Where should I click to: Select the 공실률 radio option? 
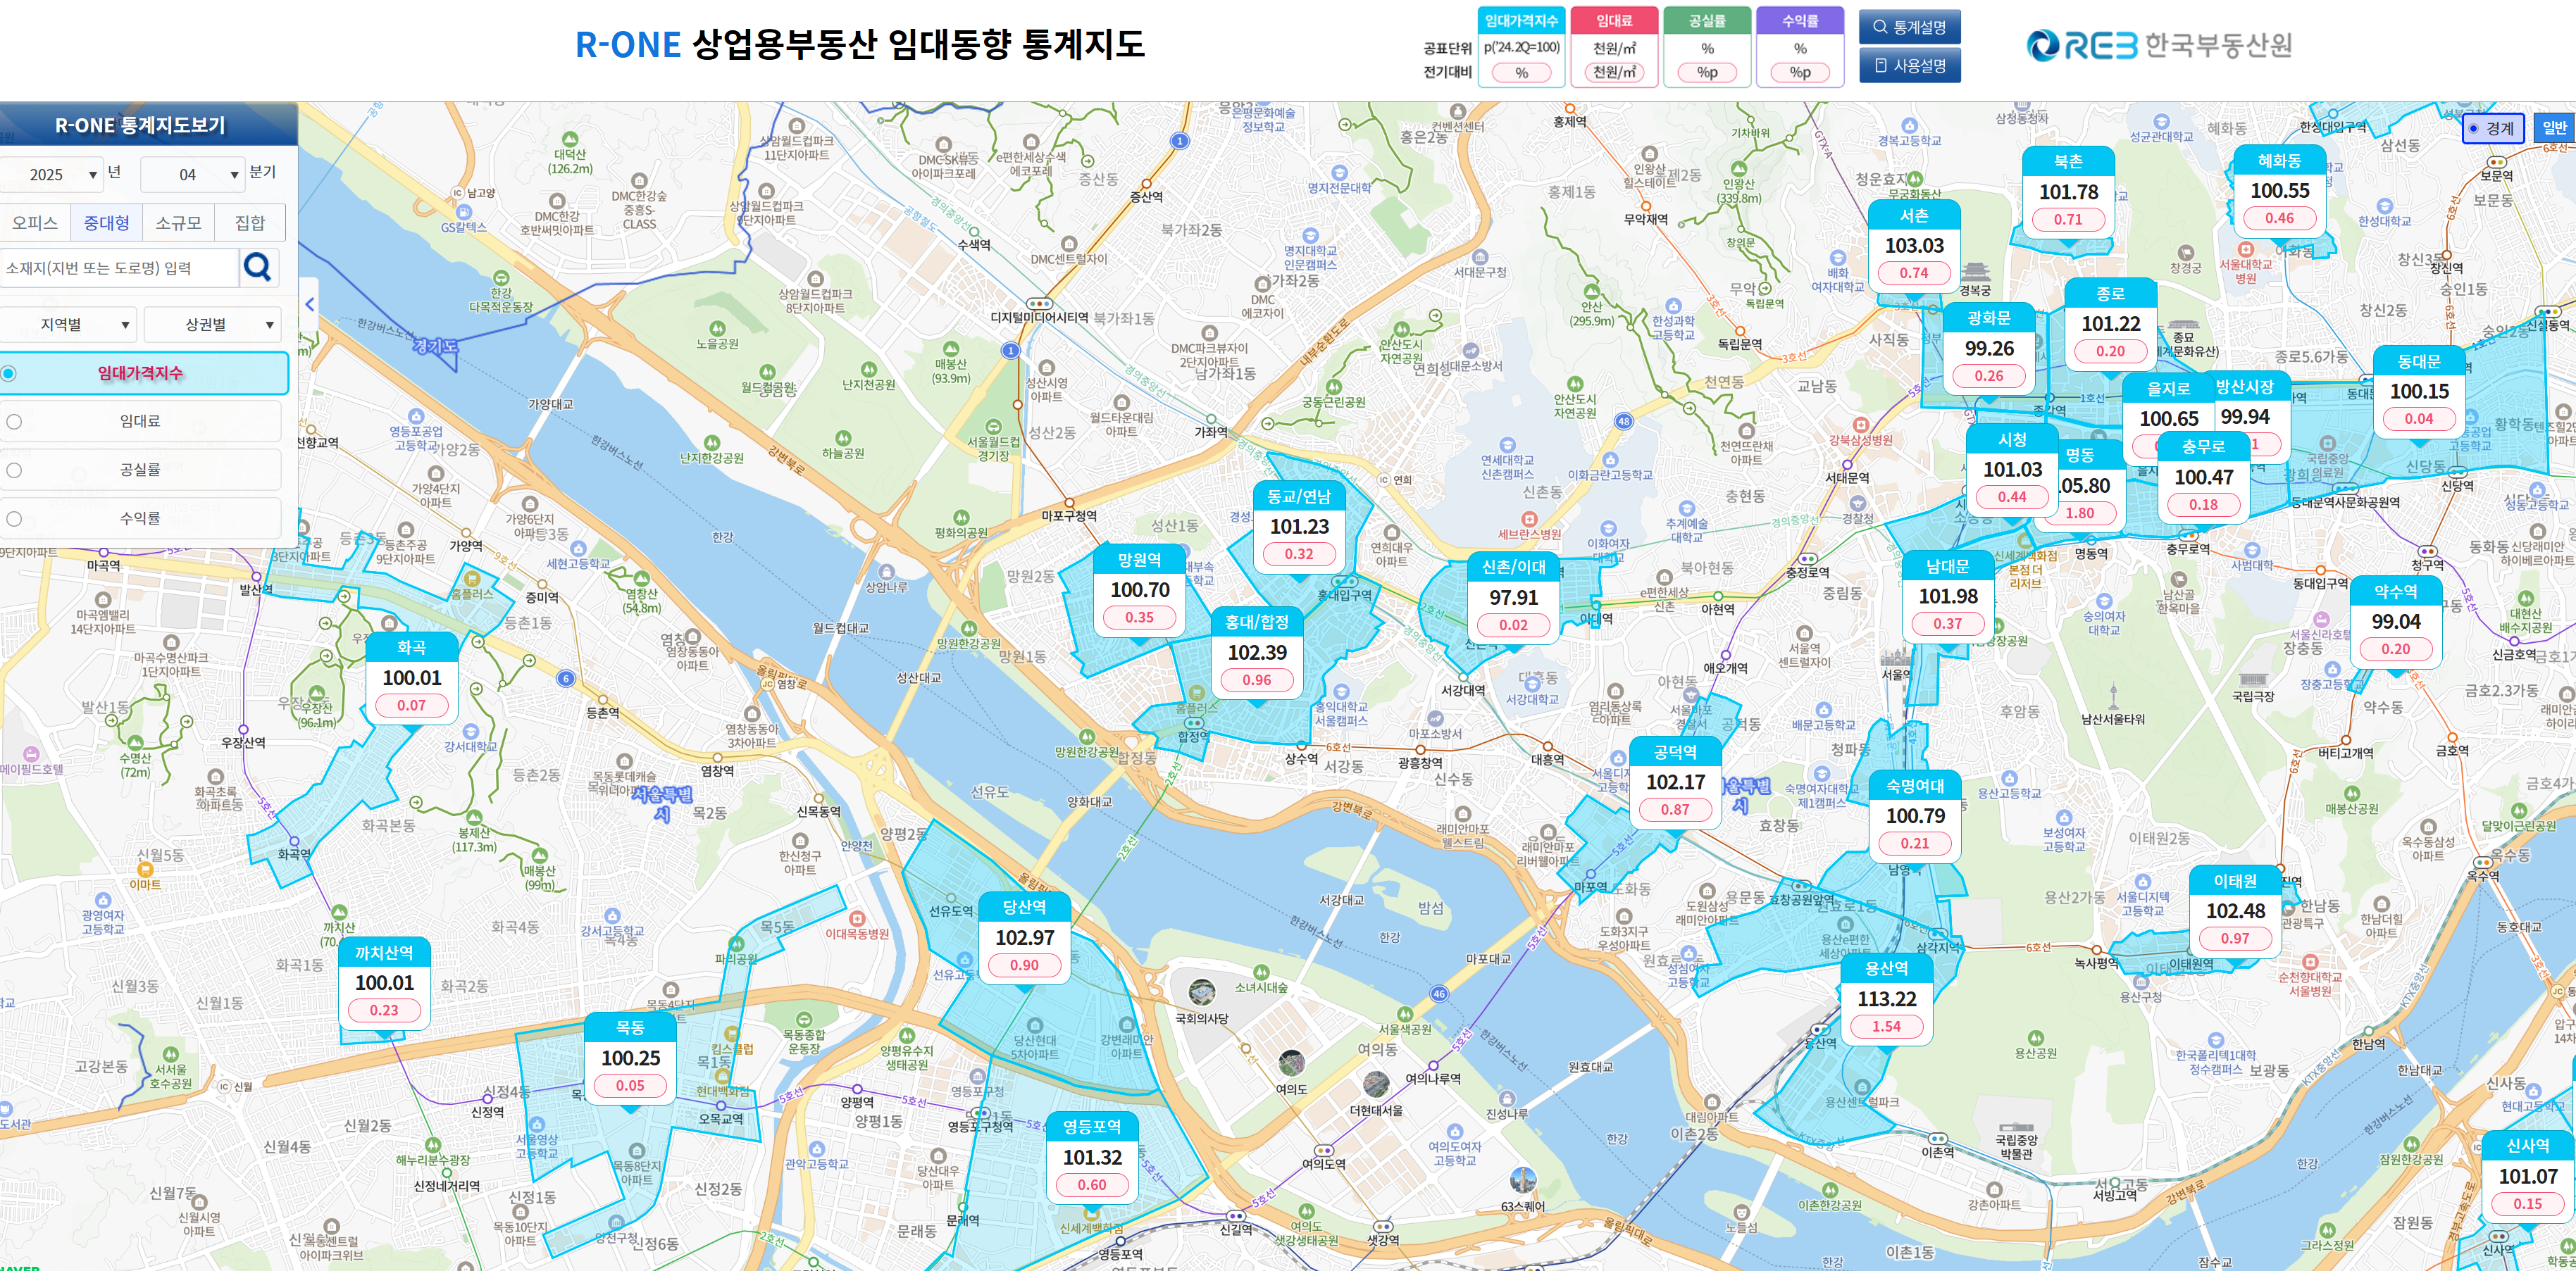coord(14,470)
